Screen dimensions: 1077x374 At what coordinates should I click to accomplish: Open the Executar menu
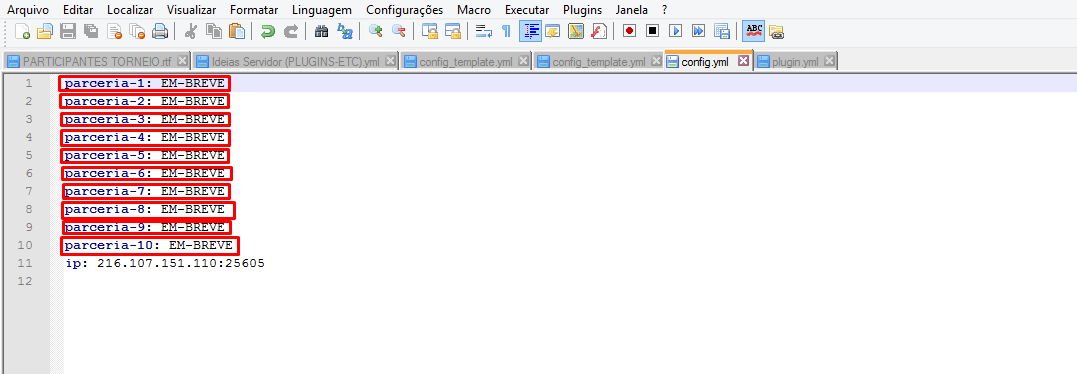[527, 10]
